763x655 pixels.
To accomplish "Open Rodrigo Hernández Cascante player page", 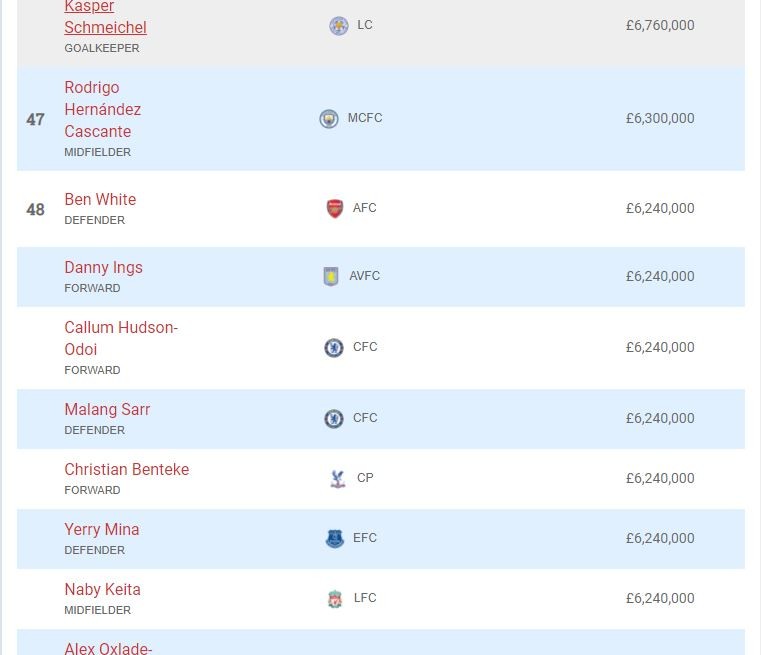I will click(102, 109).
